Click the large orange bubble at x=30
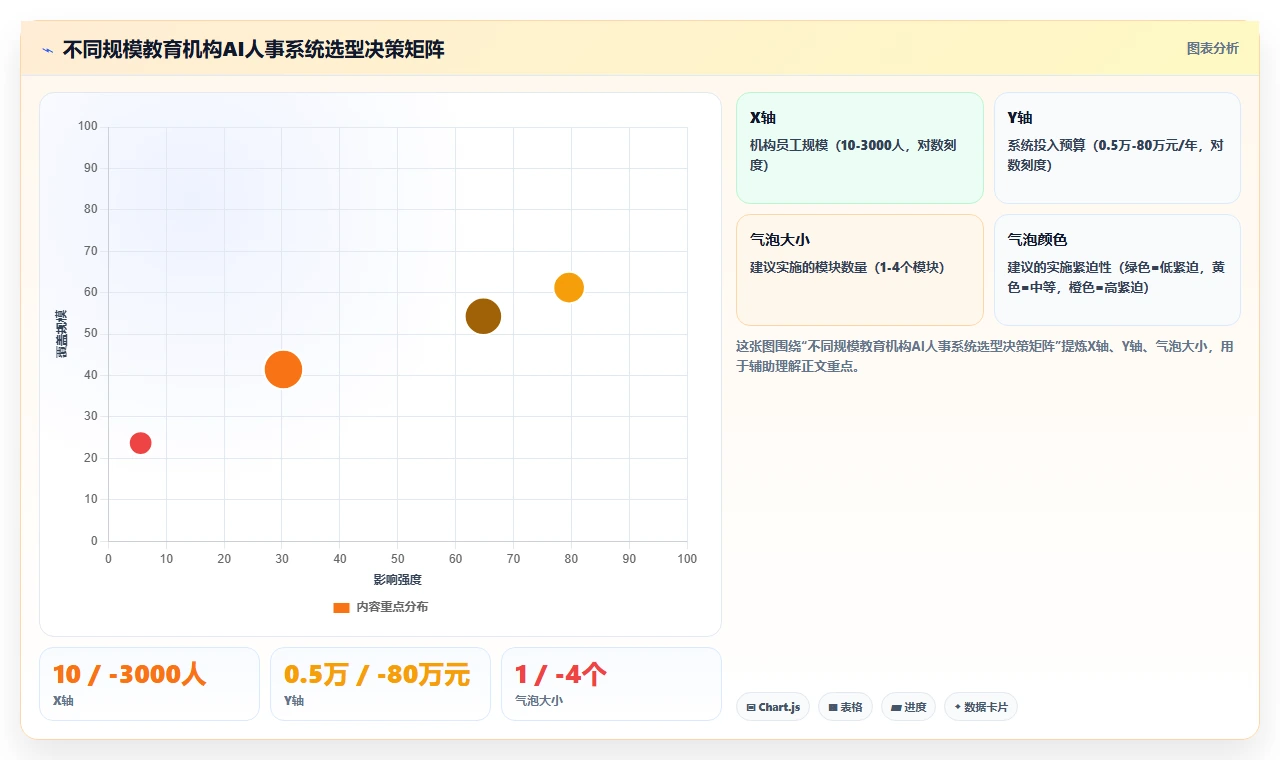1280x760 pixels. [283, 370]
